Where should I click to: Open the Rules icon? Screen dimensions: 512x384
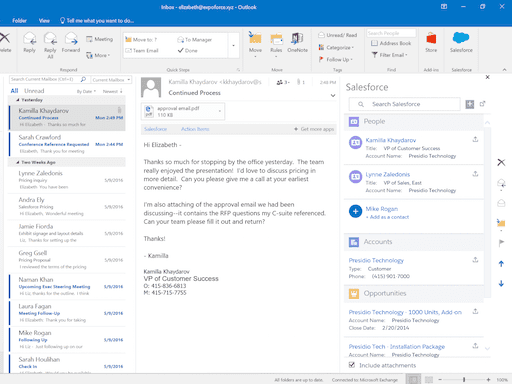(276, 39)
